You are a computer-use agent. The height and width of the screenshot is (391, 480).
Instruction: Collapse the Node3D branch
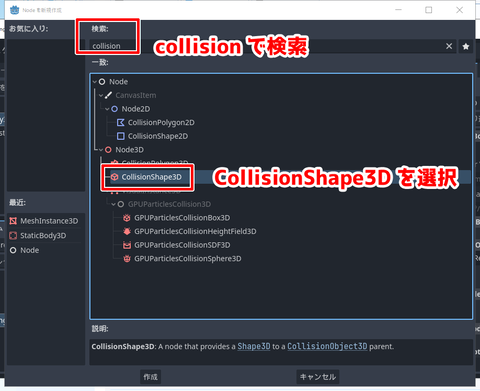tap(101, 150)
